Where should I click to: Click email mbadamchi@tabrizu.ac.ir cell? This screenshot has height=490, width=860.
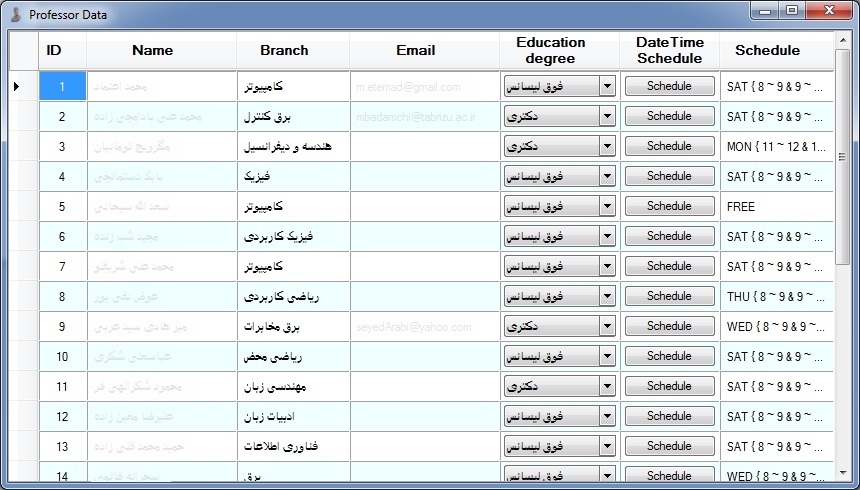(425, 116)
